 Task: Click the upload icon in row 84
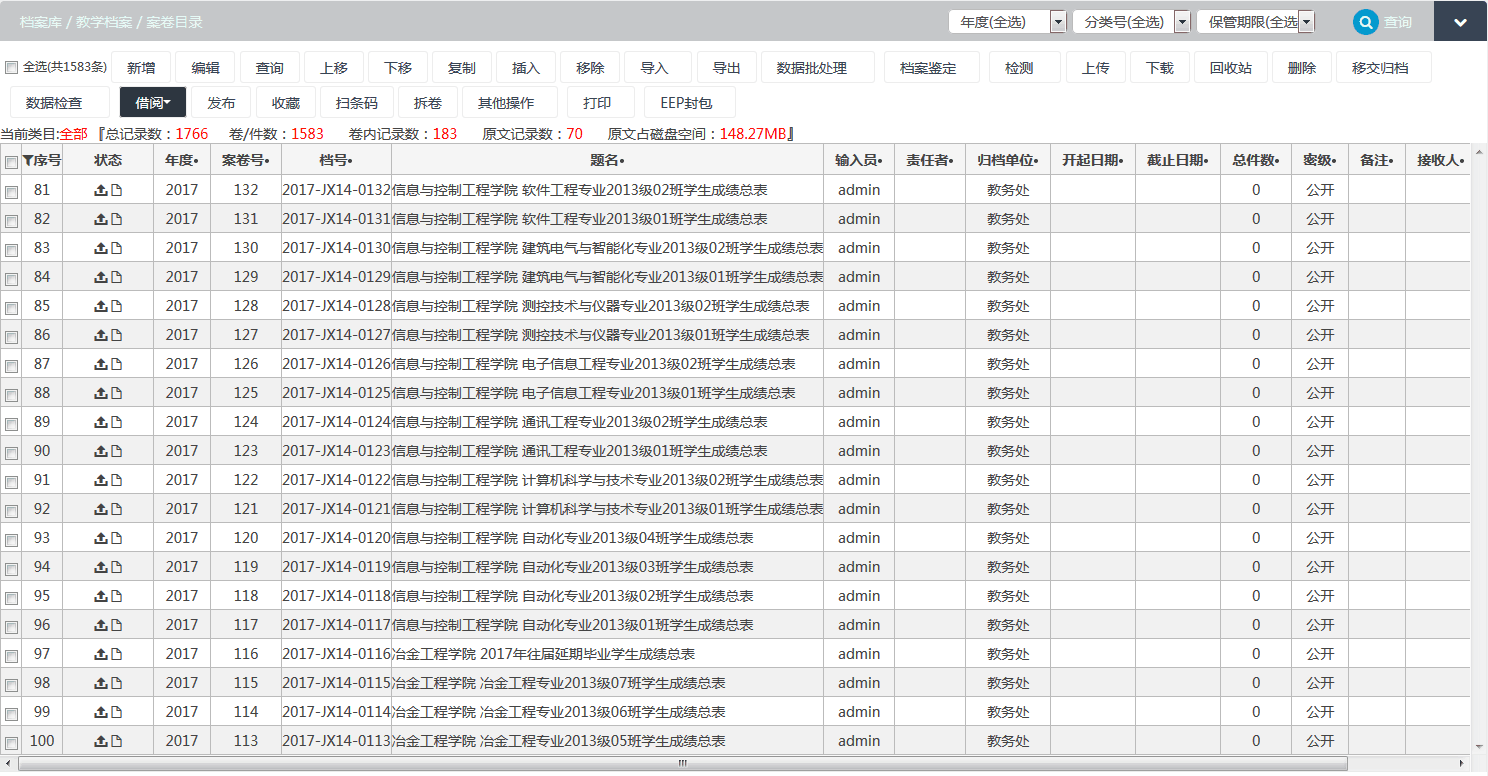click(101, 277)
